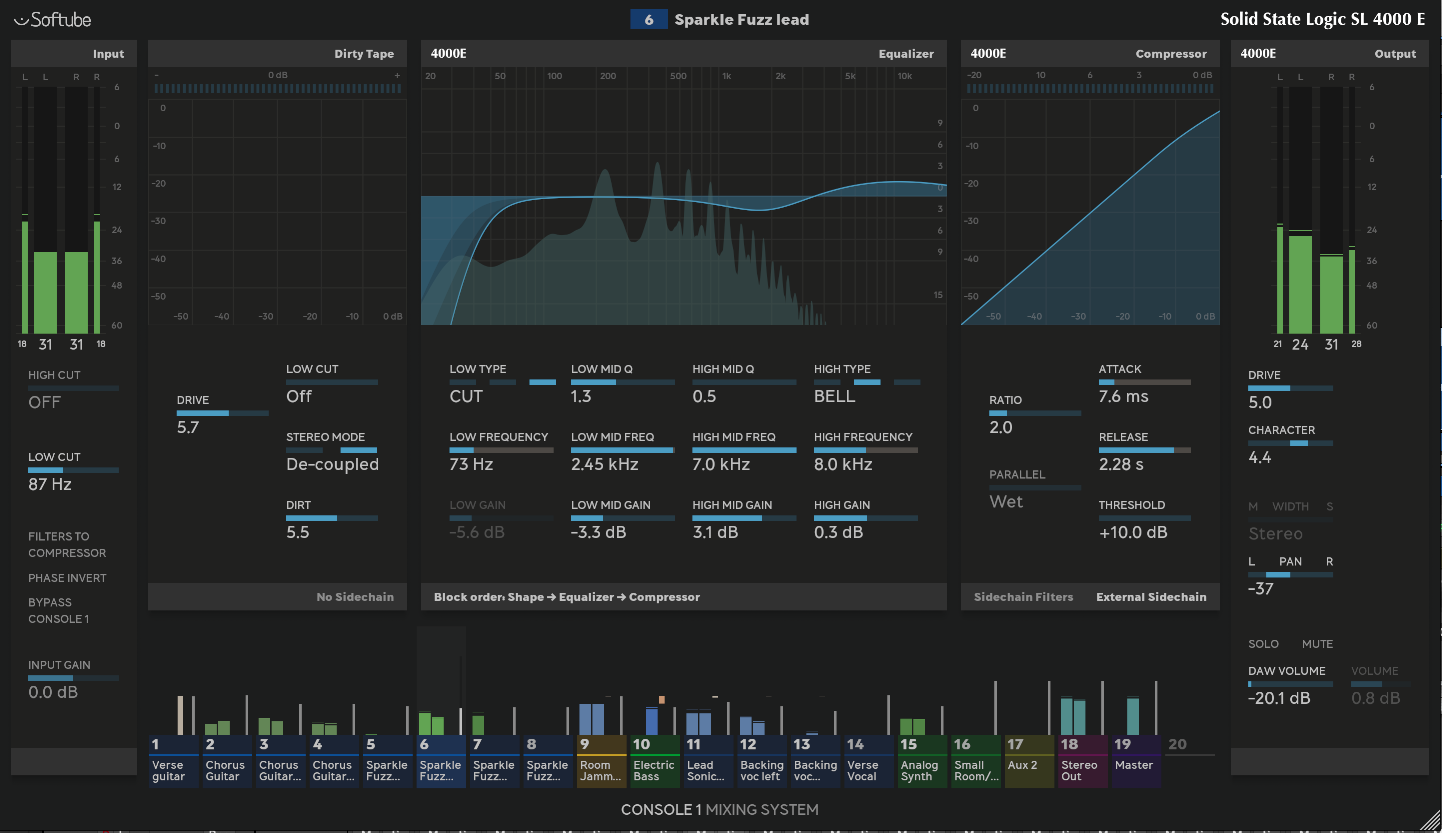Toggle Sidechain Filters option
Image resolution: width=1442 pixels, height=833 pixels.
coord(1023,597)
